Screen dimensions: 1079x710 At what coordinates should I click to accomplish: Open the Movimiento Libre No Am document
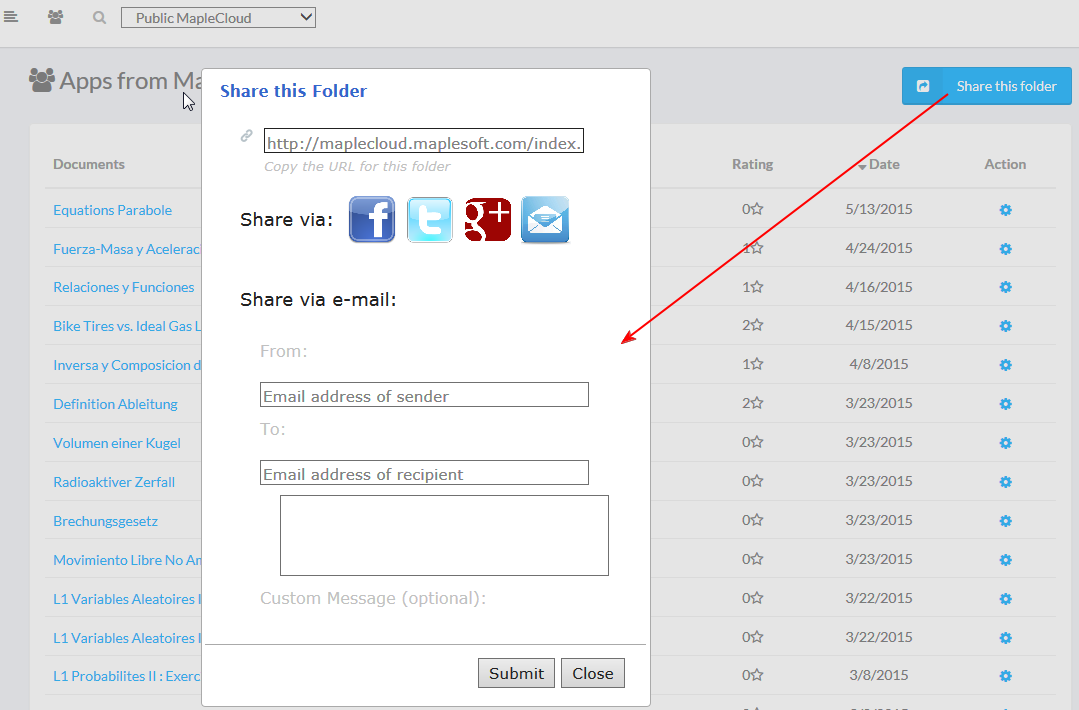(x=127, y=560)
